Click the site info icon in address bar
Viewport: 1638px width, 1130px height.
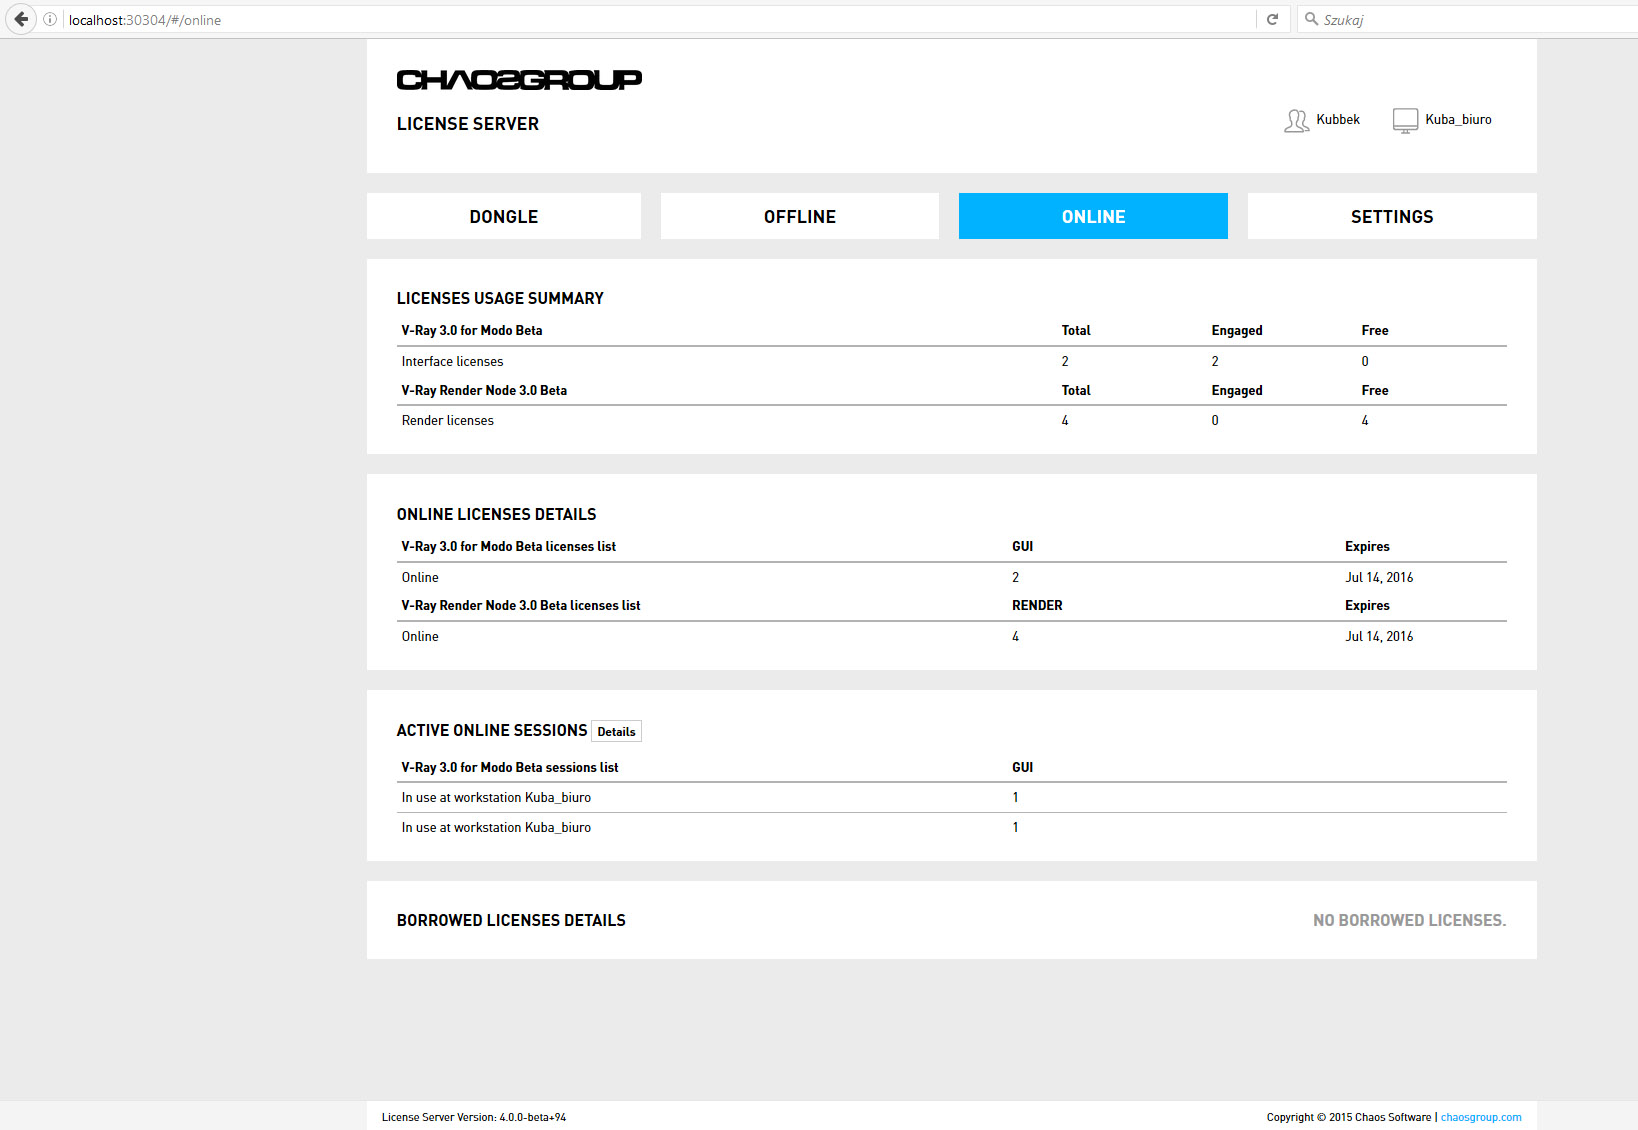(x=50, y=19)
